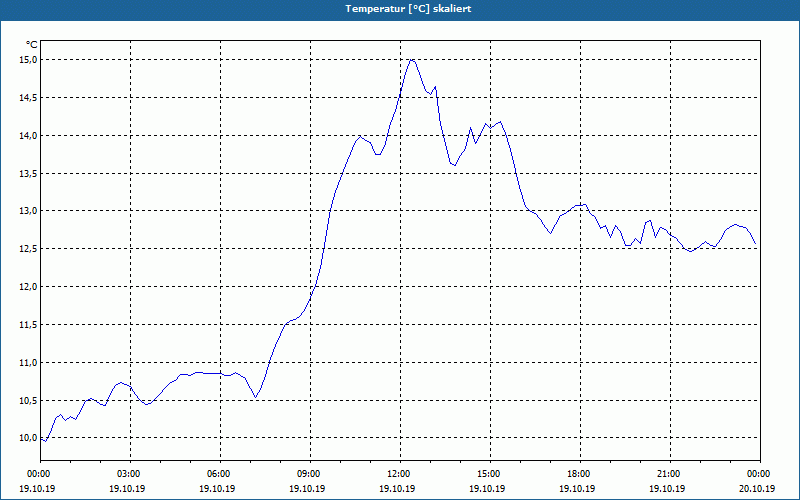Select the 11,0 y-axis value
The height and width of the screenshot is (500, 800).
click(x=28, y=363)
